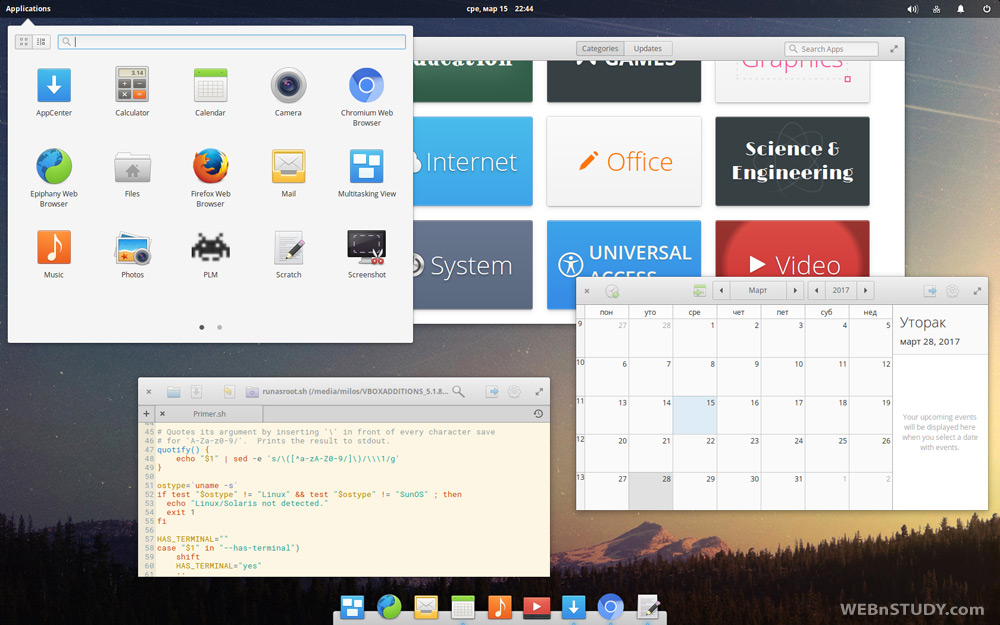
Task: Select March 22 in the Calendar grid
Action: [x=695, y=453]
